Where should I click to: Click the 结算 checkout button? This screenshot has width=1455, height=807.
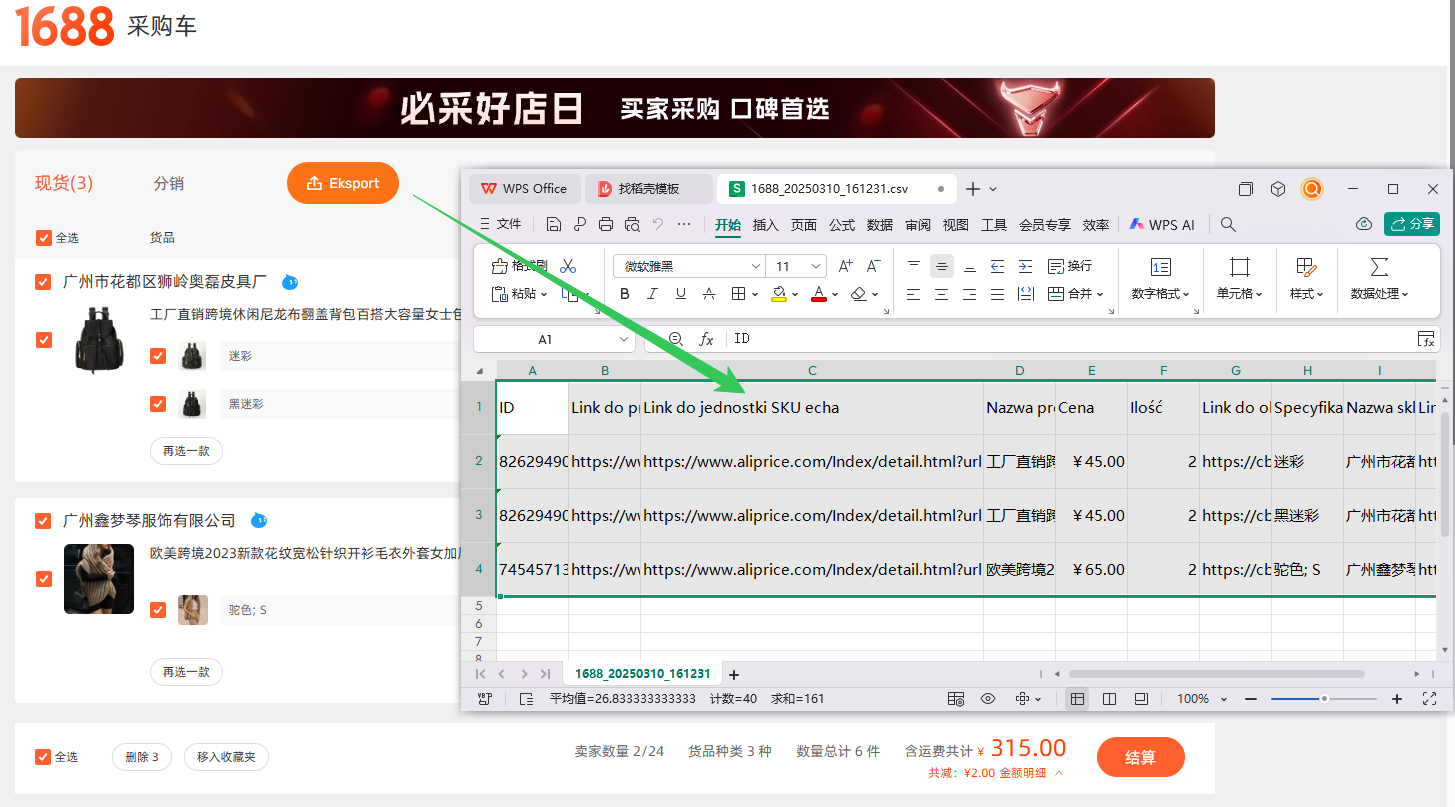(1140, 757)
